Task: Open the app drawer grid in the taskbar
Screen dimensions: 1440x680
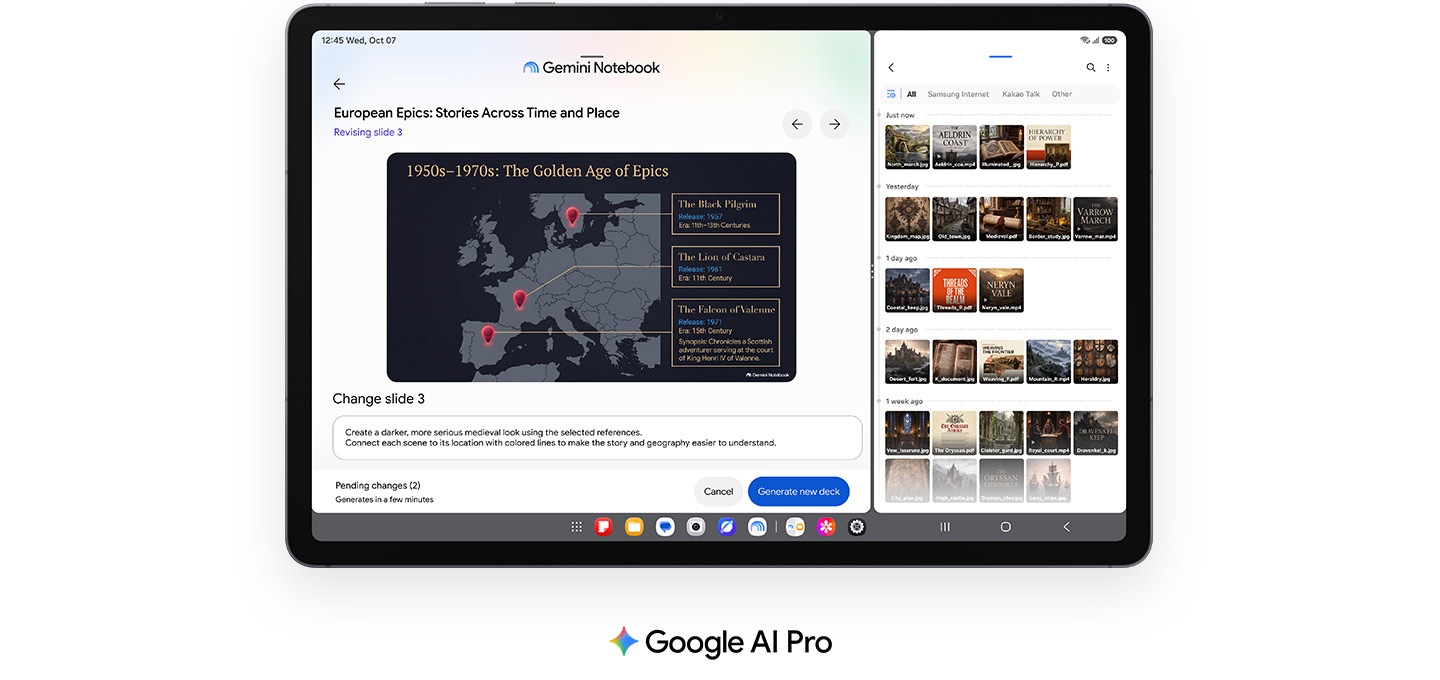Action: click(577, 527)
